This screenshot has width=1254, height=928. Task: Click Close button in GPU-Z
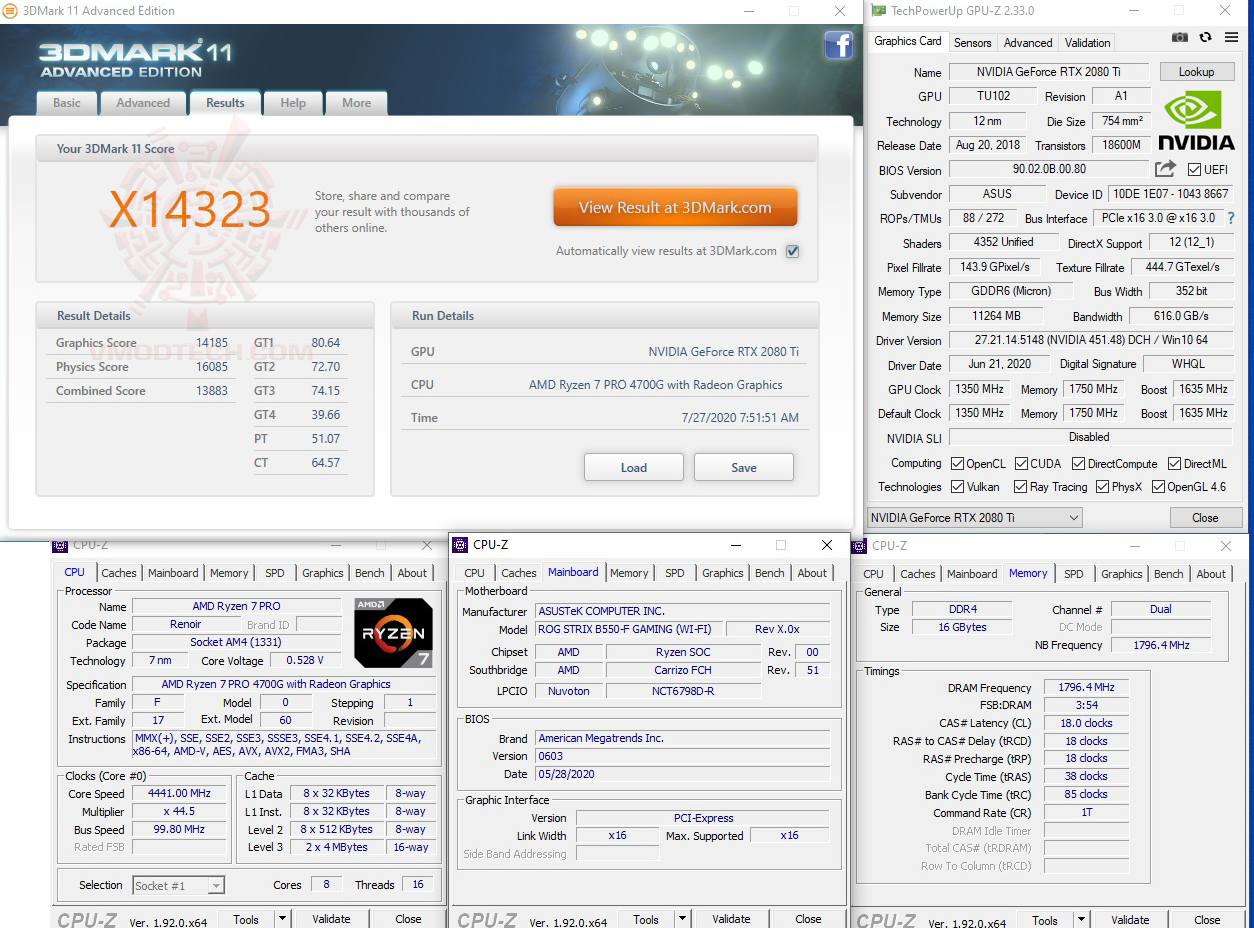1205,518
